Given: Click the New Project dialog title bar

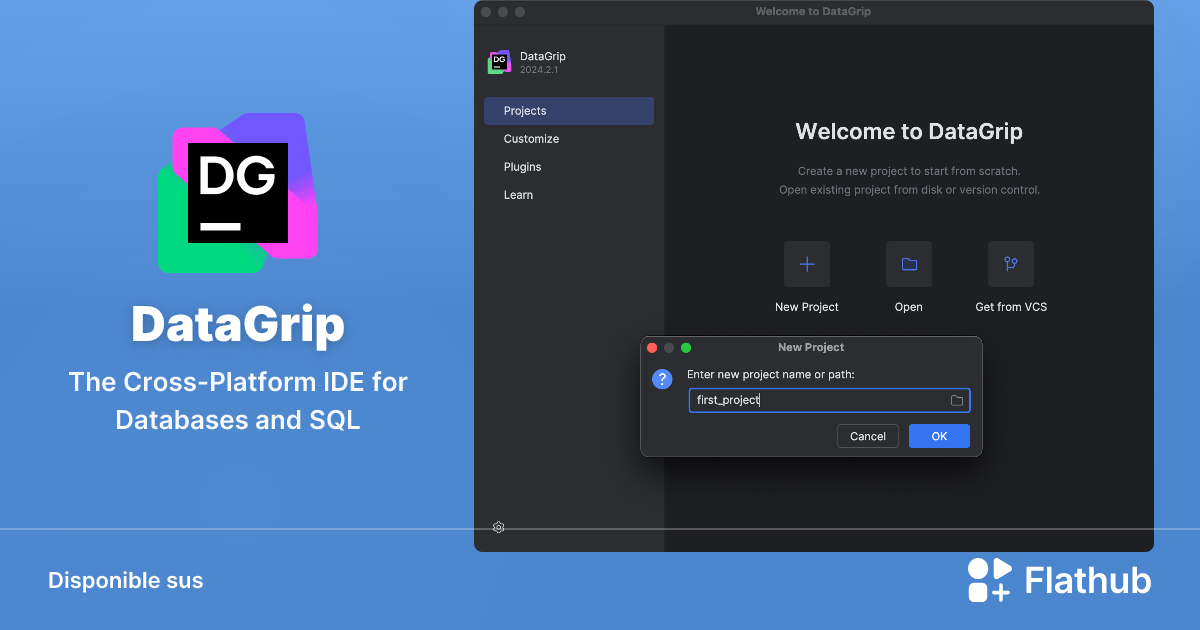Looking at the screenshot, I should [x=810, y=347].
